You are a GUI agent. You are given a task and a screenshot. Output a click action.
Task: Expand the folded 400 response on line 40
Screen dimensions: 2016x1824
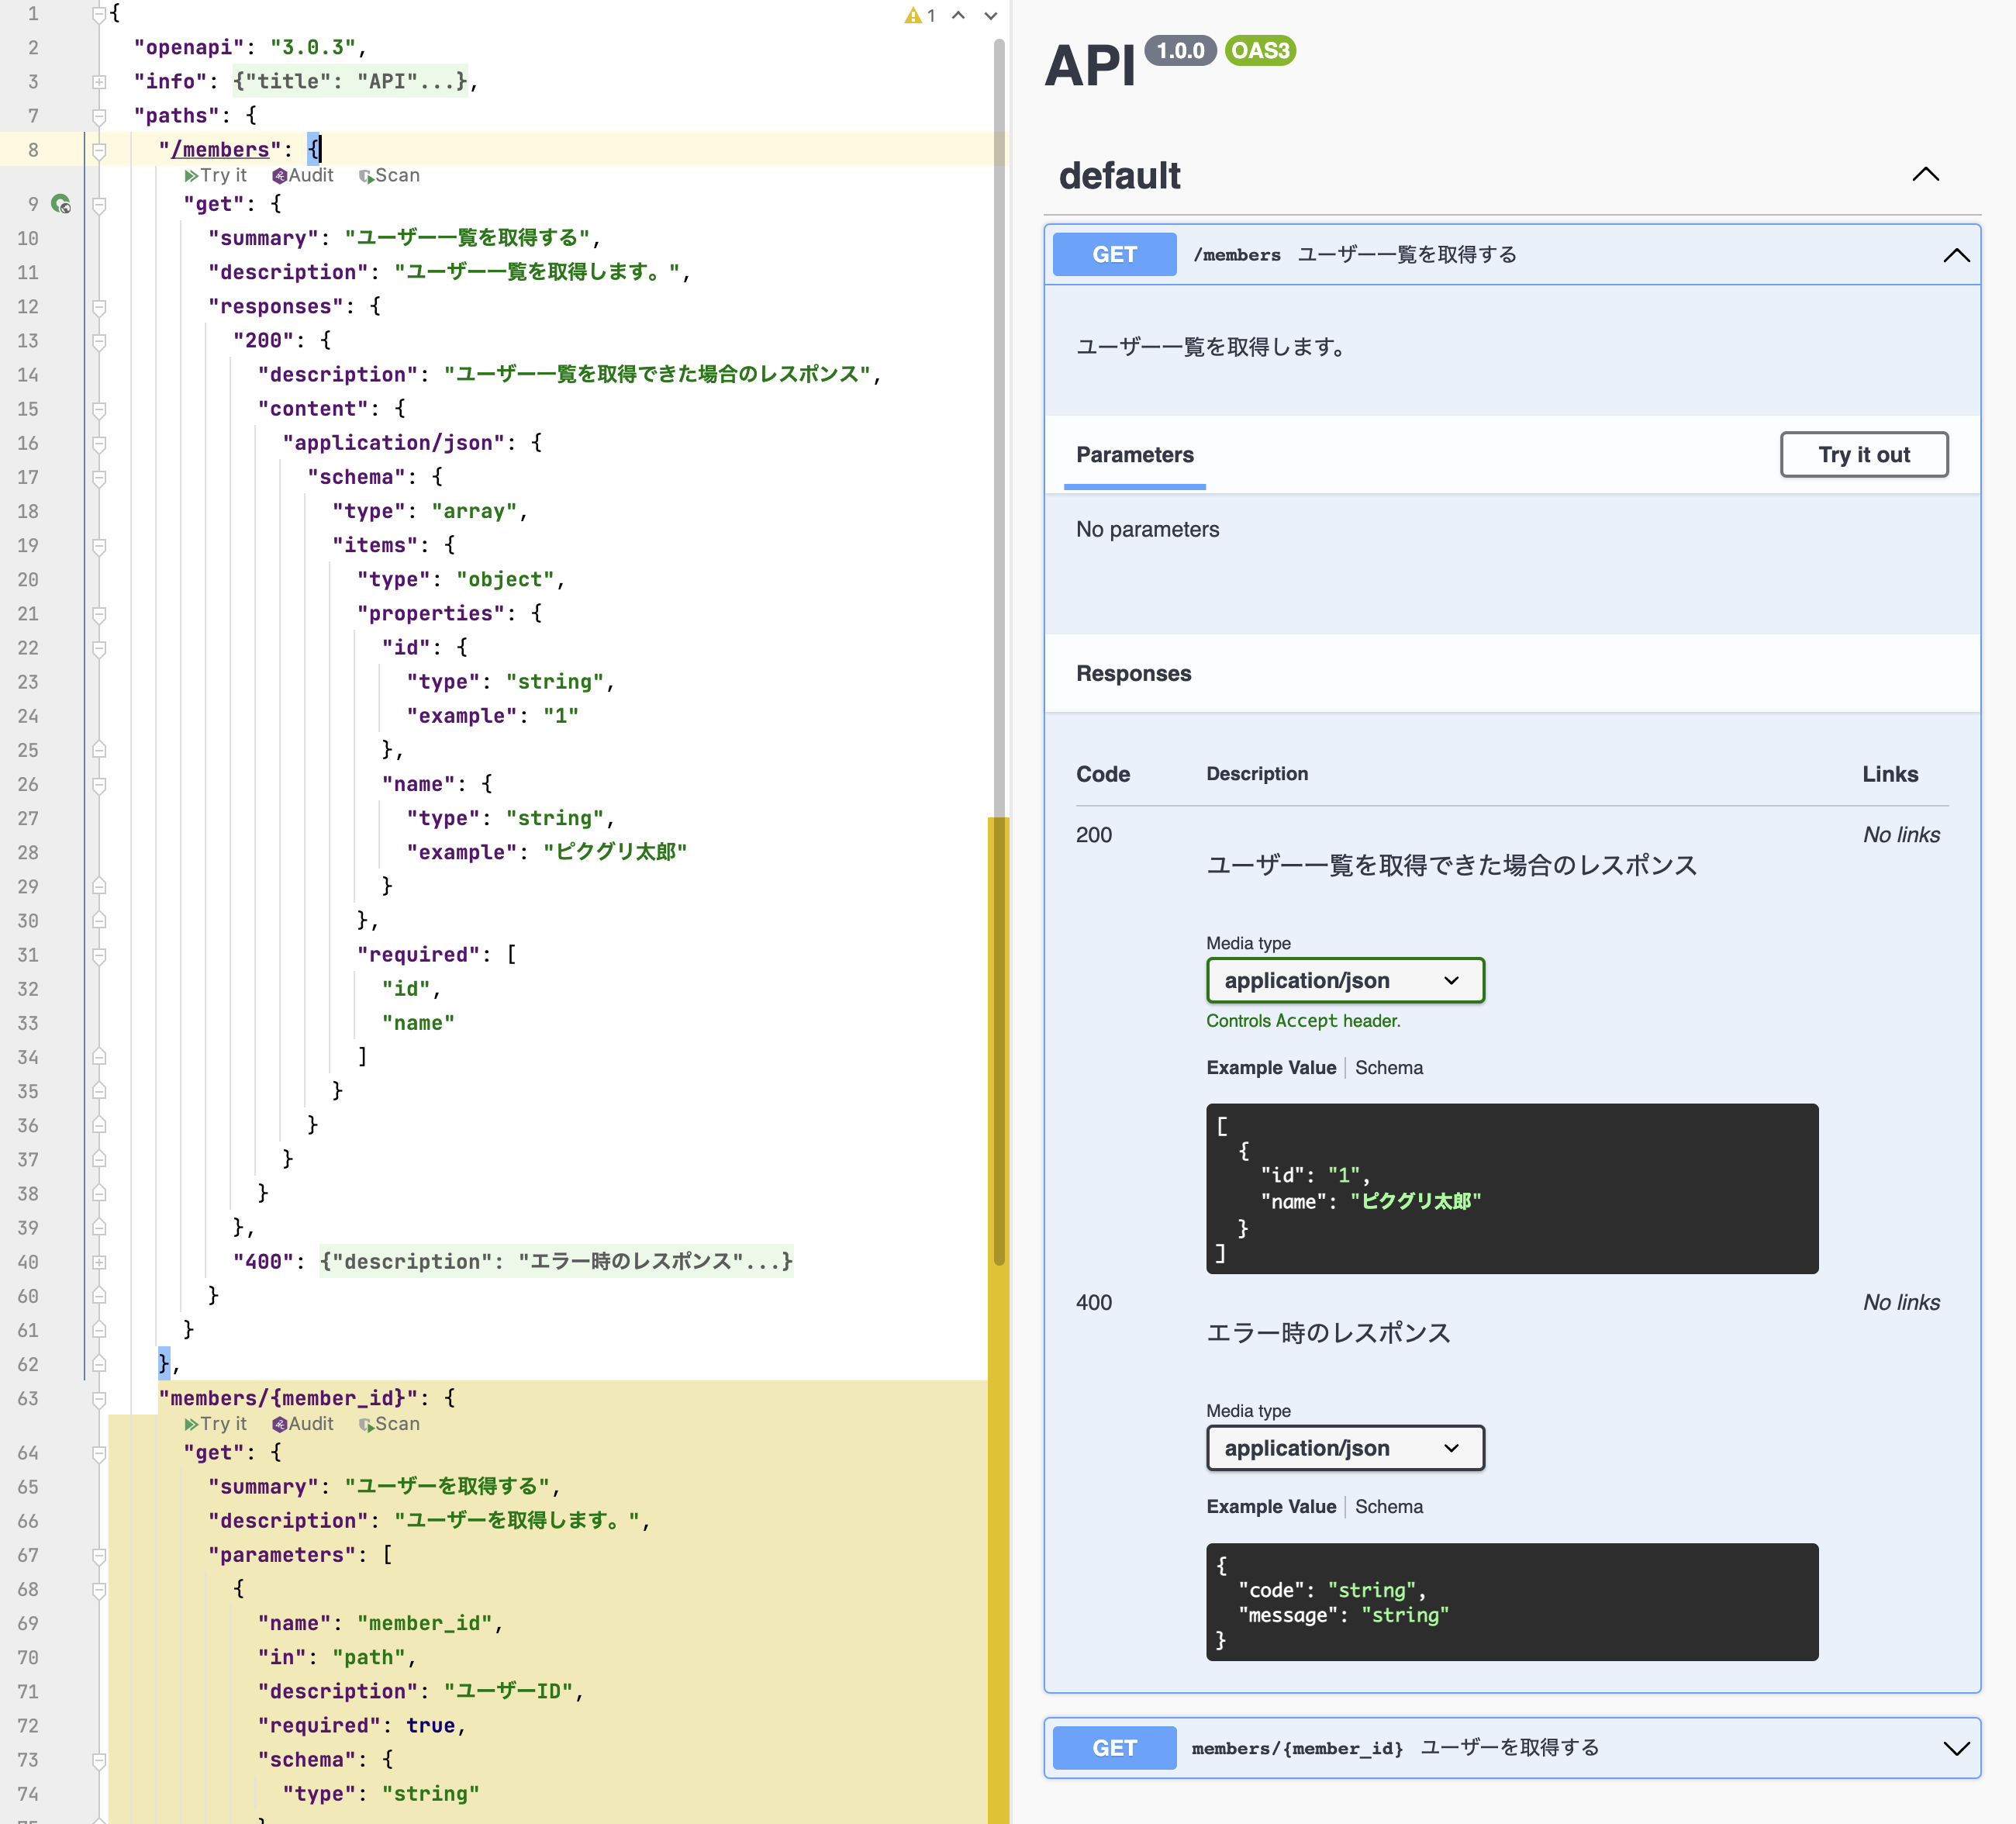[x=99, y=1262]
